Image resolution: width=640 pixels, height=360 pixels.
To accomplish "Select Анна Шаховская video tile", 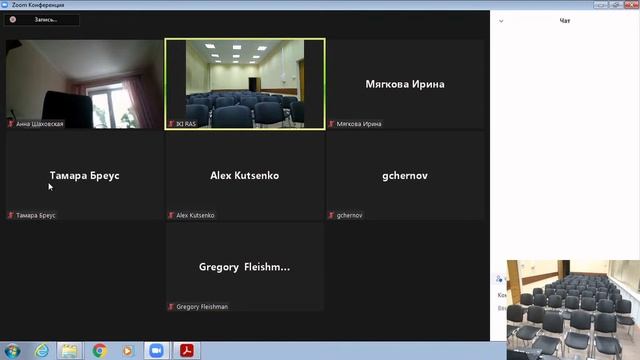I will [x=84, y=84].
